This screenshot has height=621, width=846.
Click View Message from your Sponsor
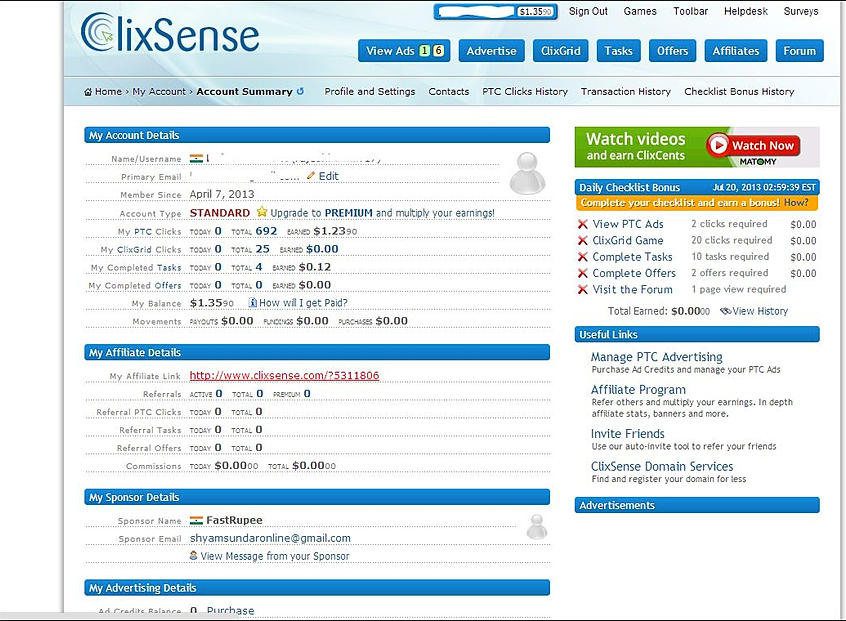tap(275, 556)
